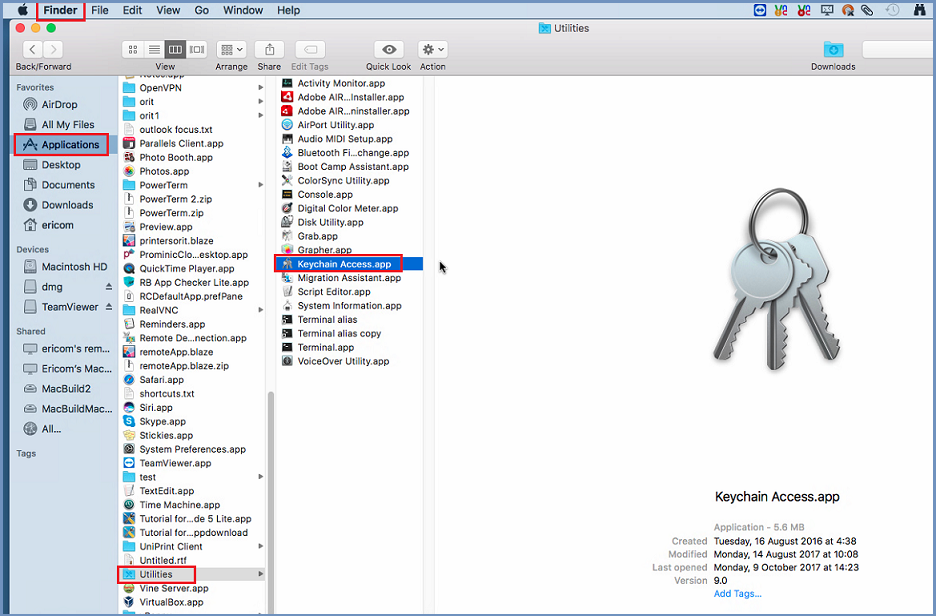
Task: Open the Help menu
Action: 288,10
